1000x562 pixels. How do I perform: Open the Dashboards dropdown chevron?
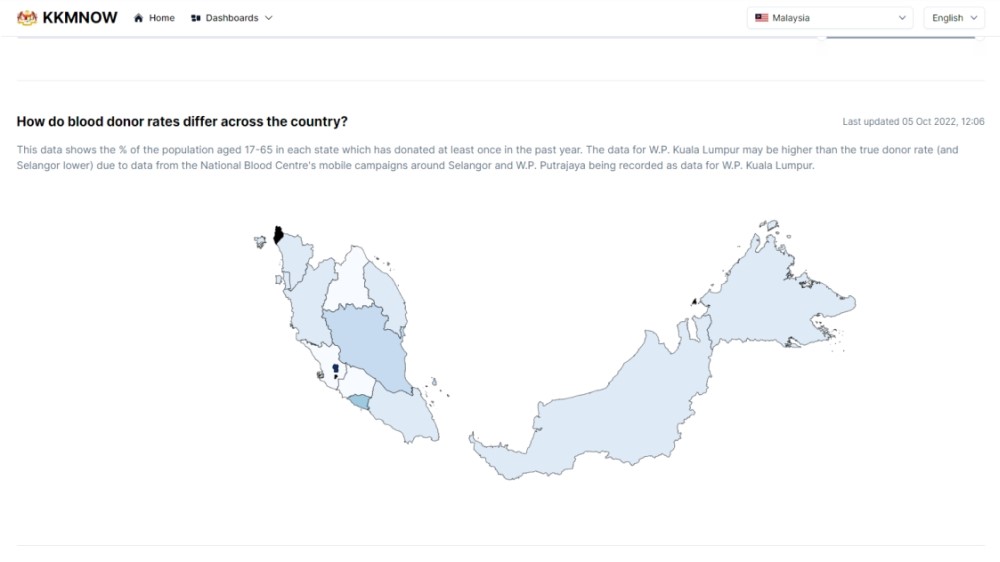268,18
